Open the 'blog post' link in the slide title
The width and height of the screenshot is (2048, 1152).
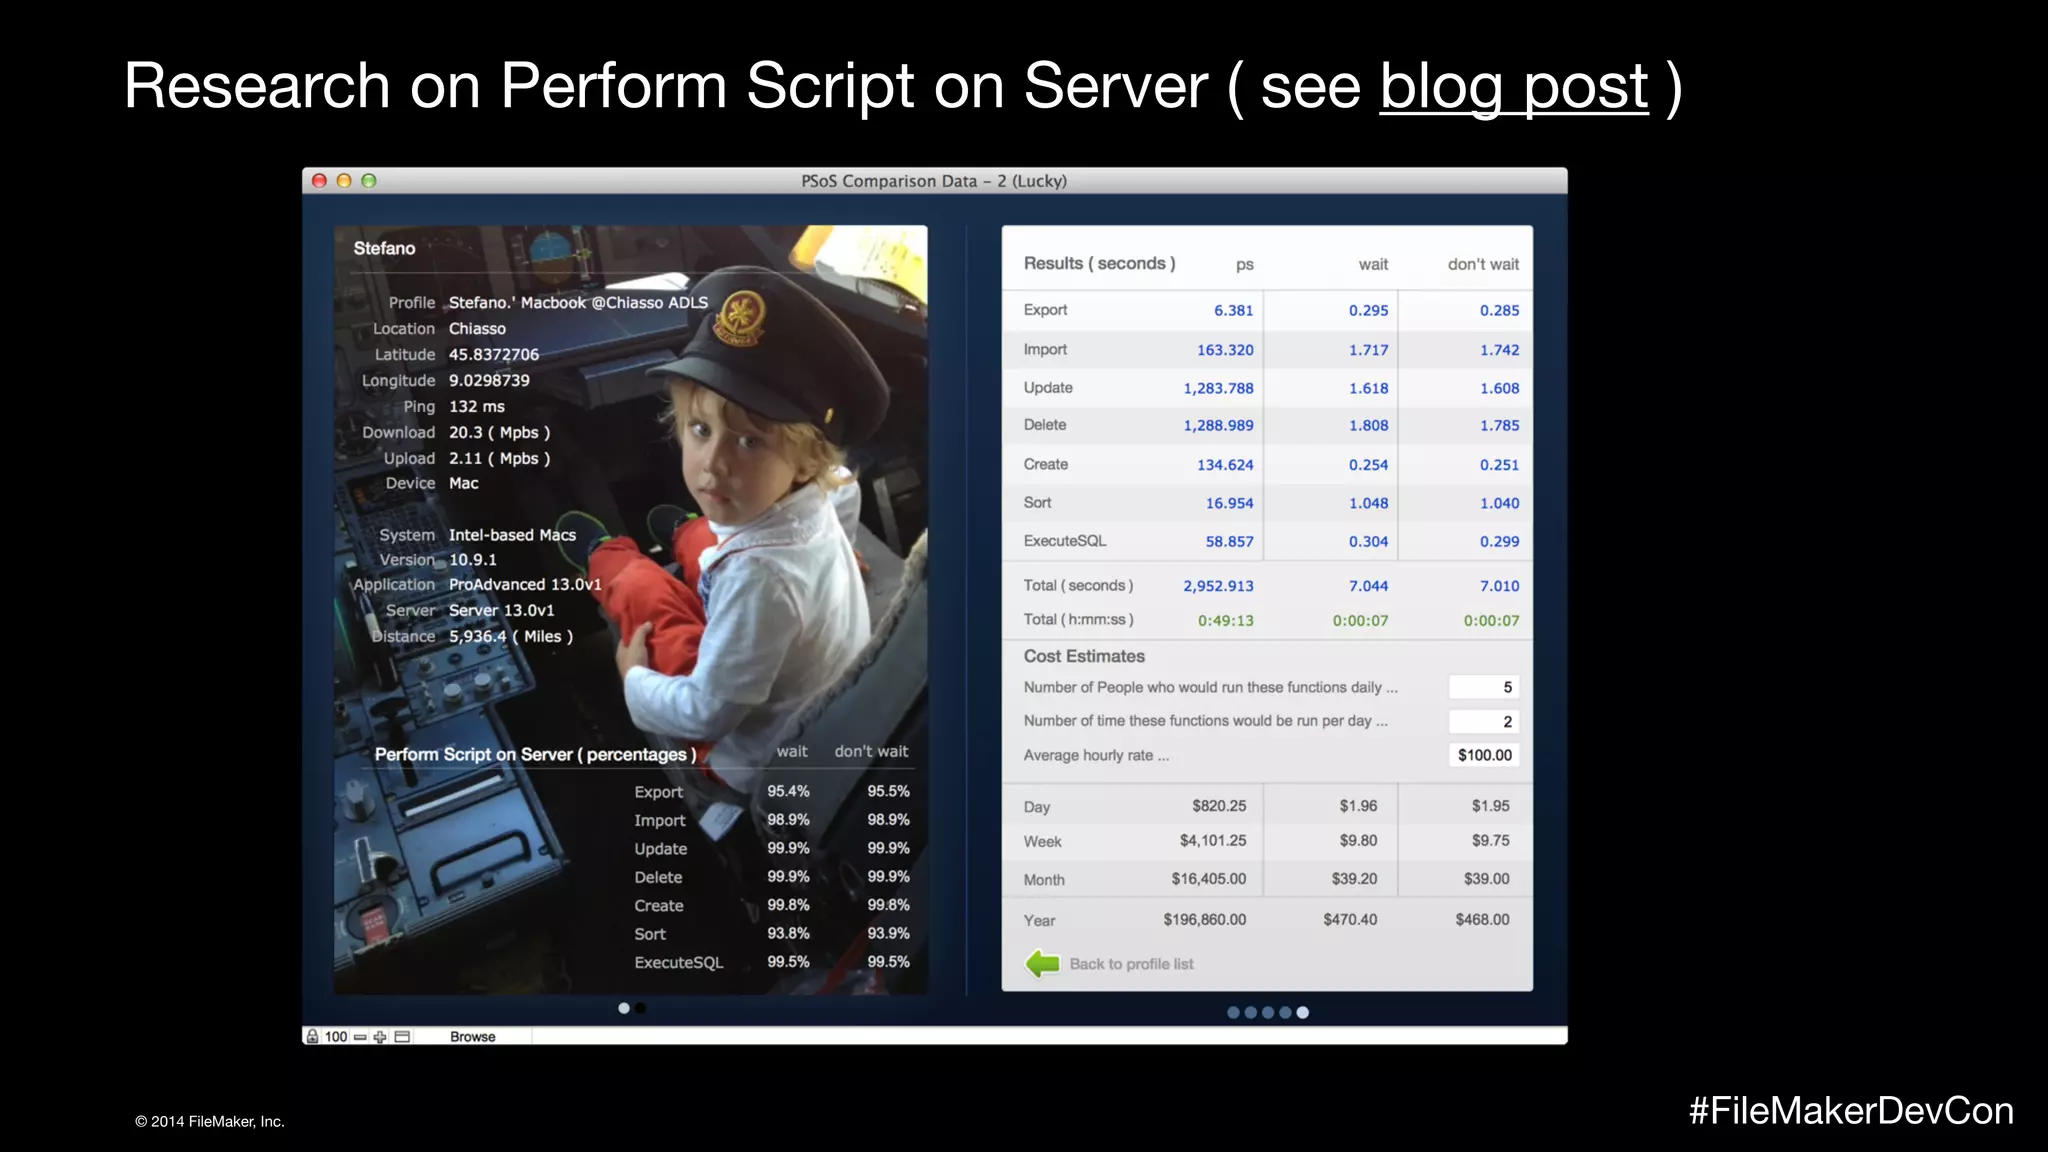[1513, 86]
